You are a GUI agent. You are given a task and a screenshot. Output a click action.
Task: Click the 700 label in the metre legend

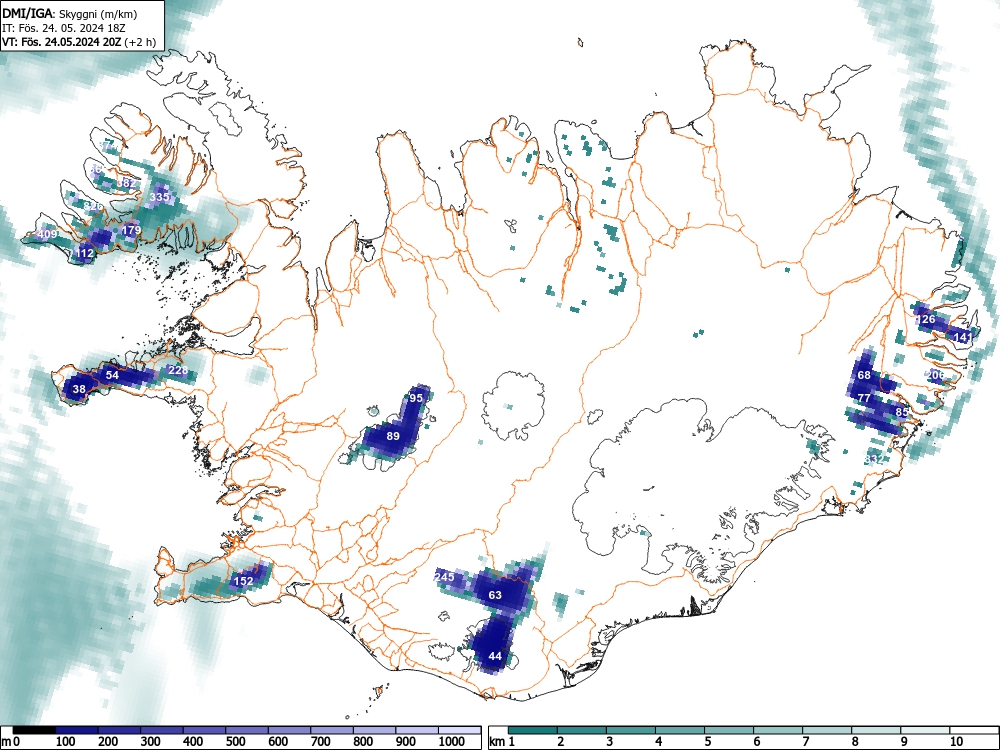pos(321,742)
